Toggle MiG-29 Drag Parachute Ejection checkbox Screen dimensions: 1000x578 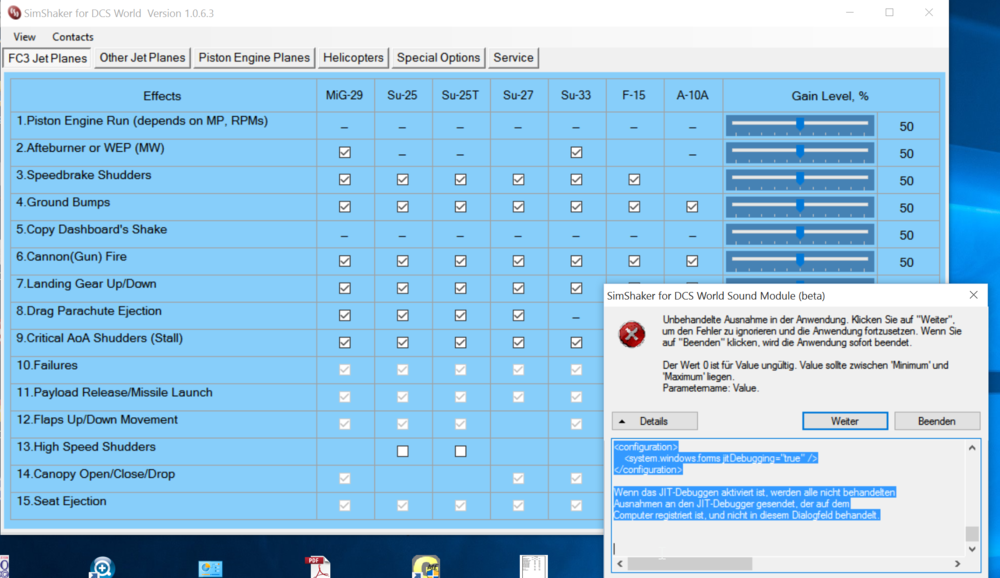point(344,315)
